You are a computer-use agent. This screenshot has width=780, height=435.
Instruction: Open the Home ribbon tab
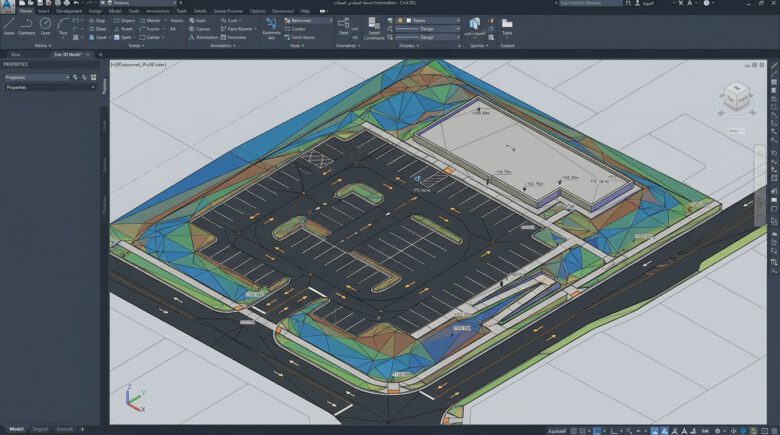tap(25, 10)
